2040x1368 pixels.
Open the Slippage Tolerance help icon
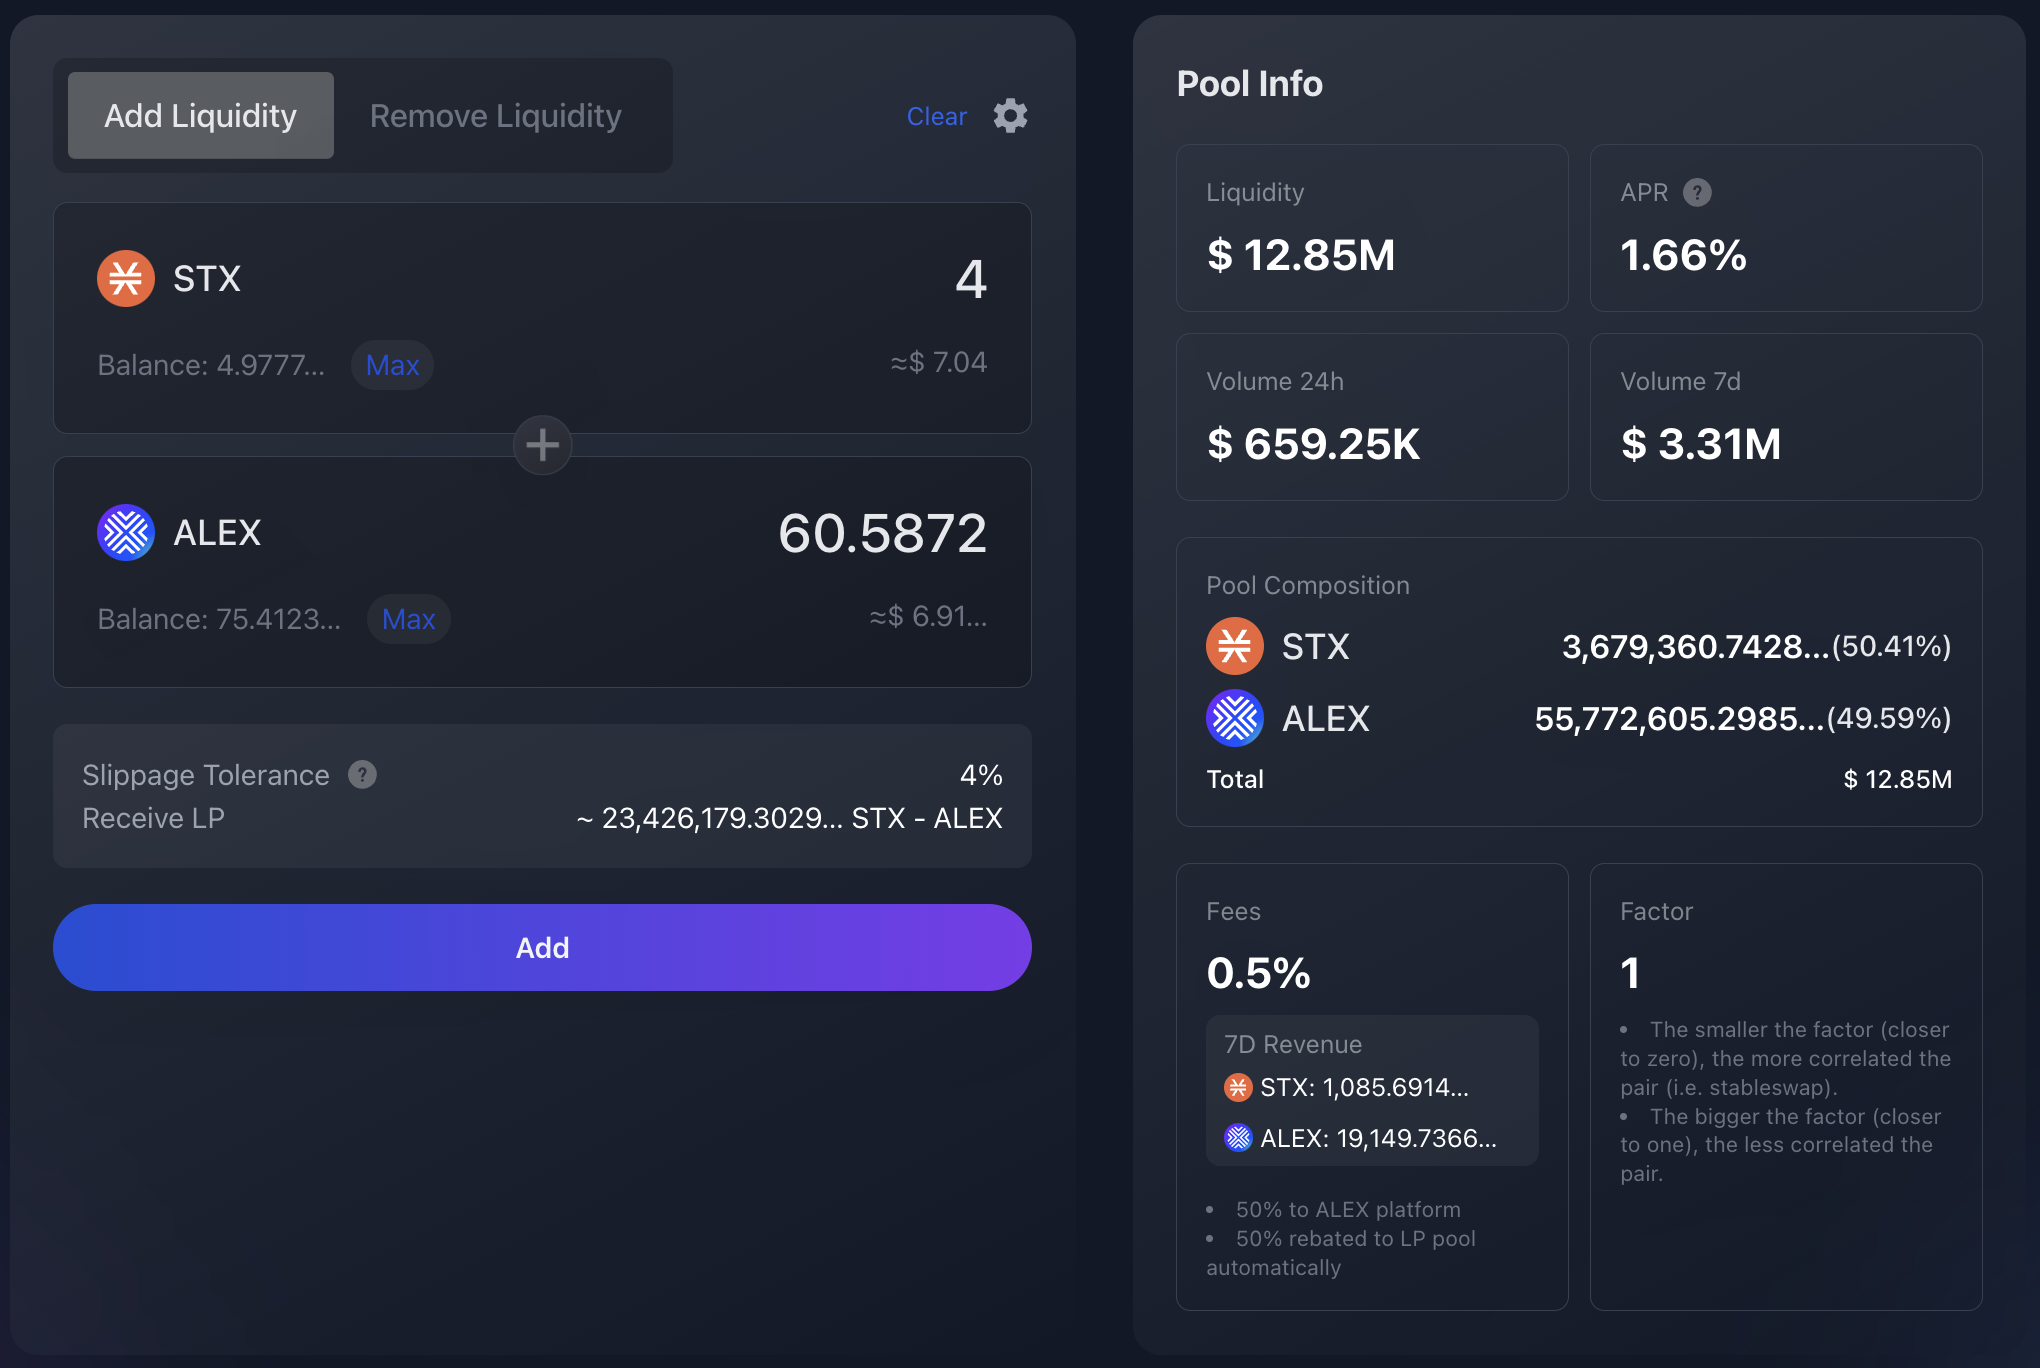click(x=362, y=775)
